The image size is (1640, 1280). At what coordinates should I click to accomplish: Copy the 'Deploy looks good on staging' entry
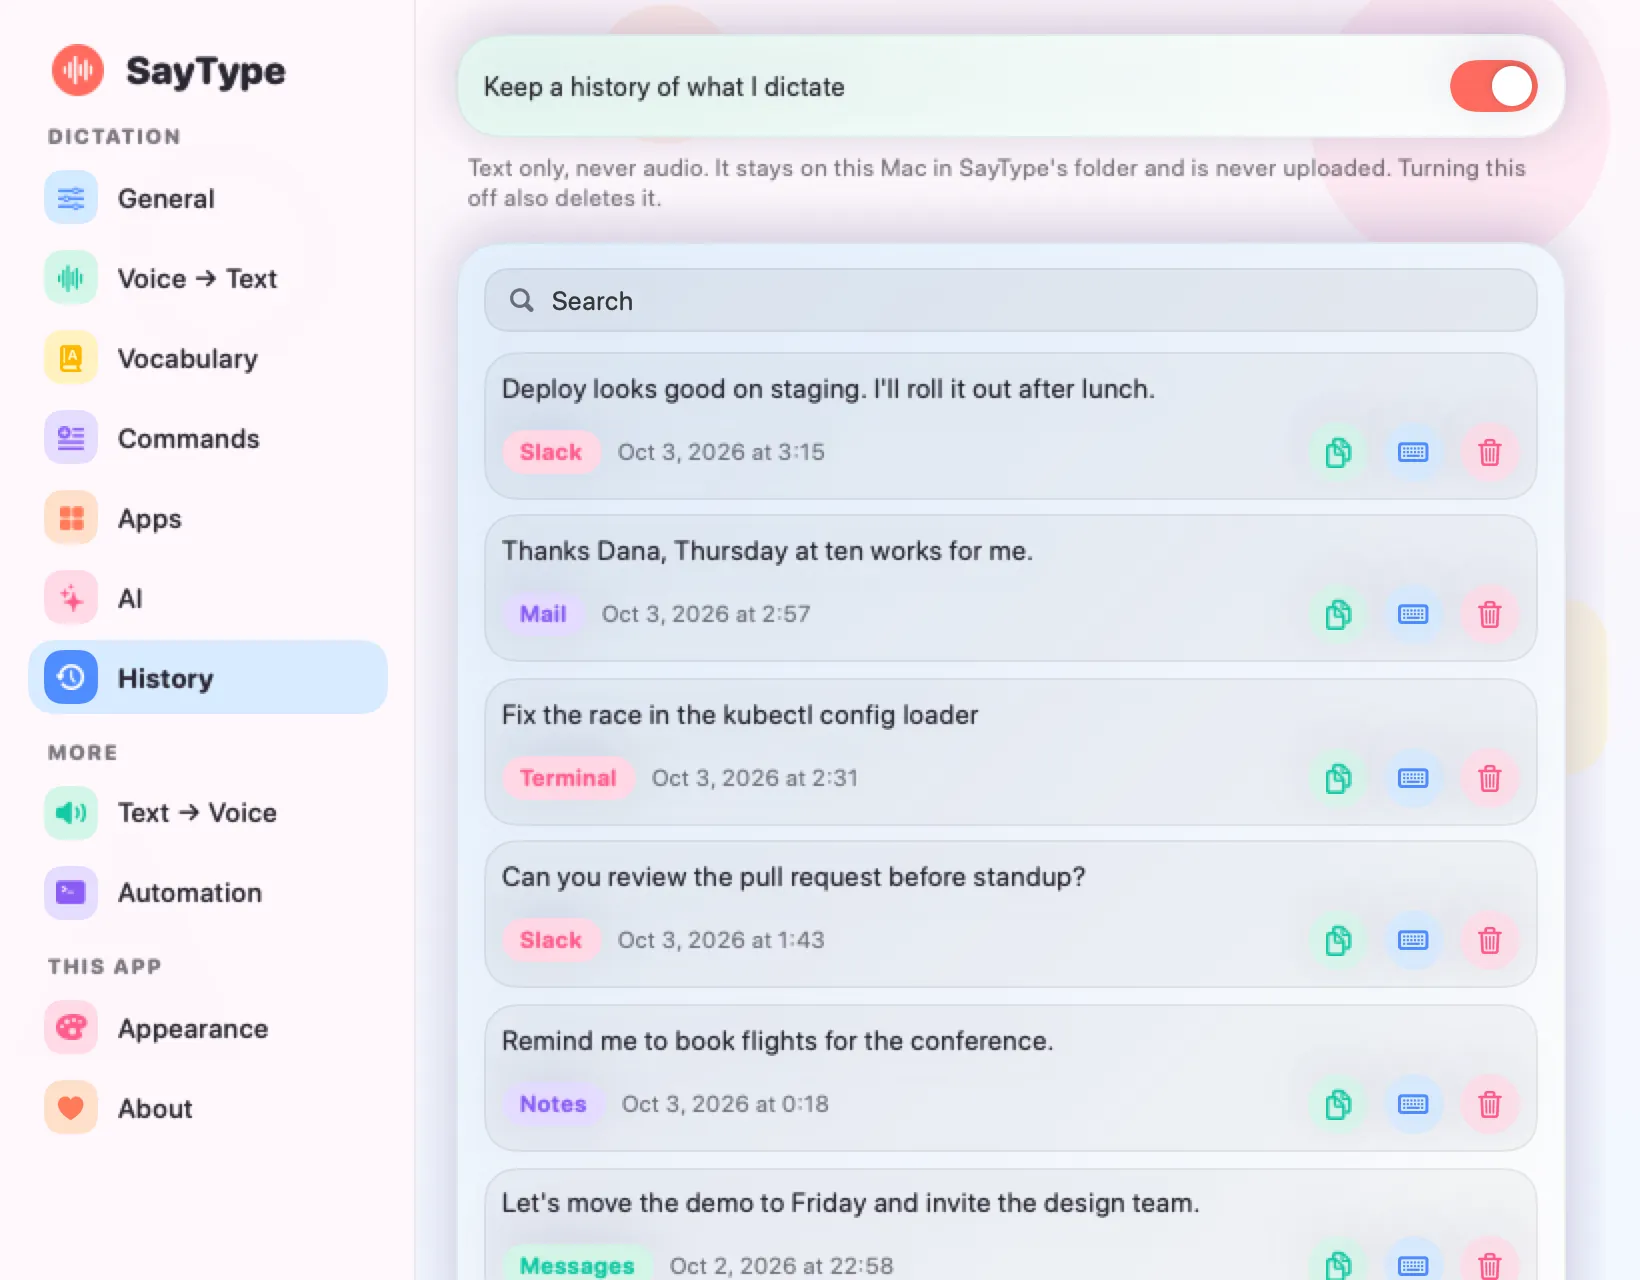point(1338,452)
